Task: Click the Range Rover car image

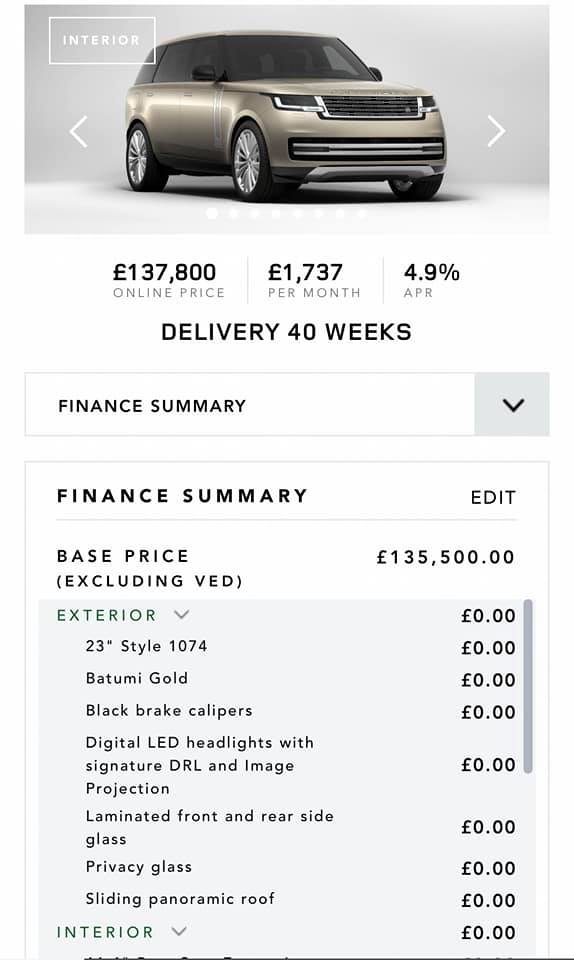Action: tap(286, 116)
